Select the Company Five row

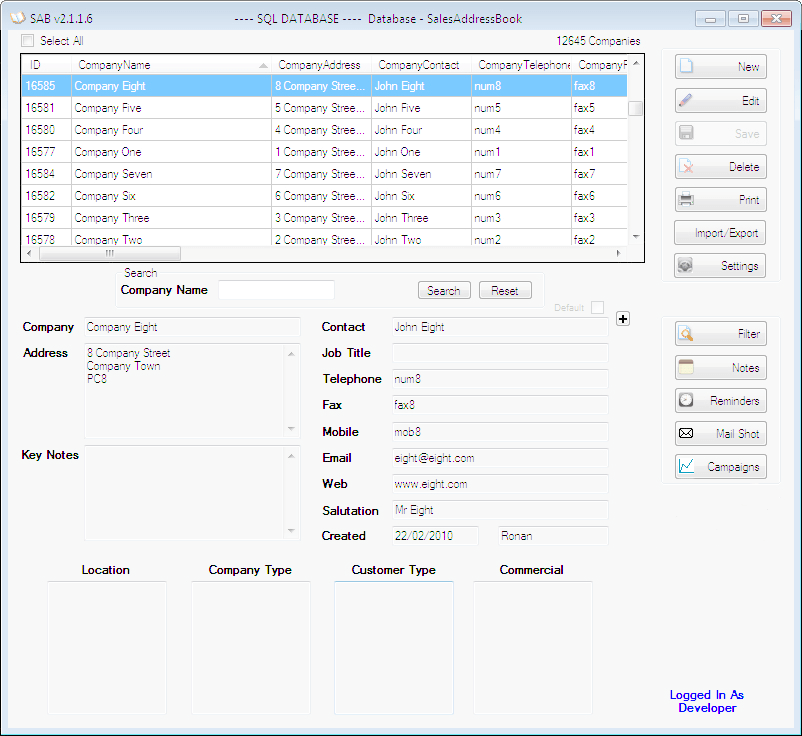point(324,108)
